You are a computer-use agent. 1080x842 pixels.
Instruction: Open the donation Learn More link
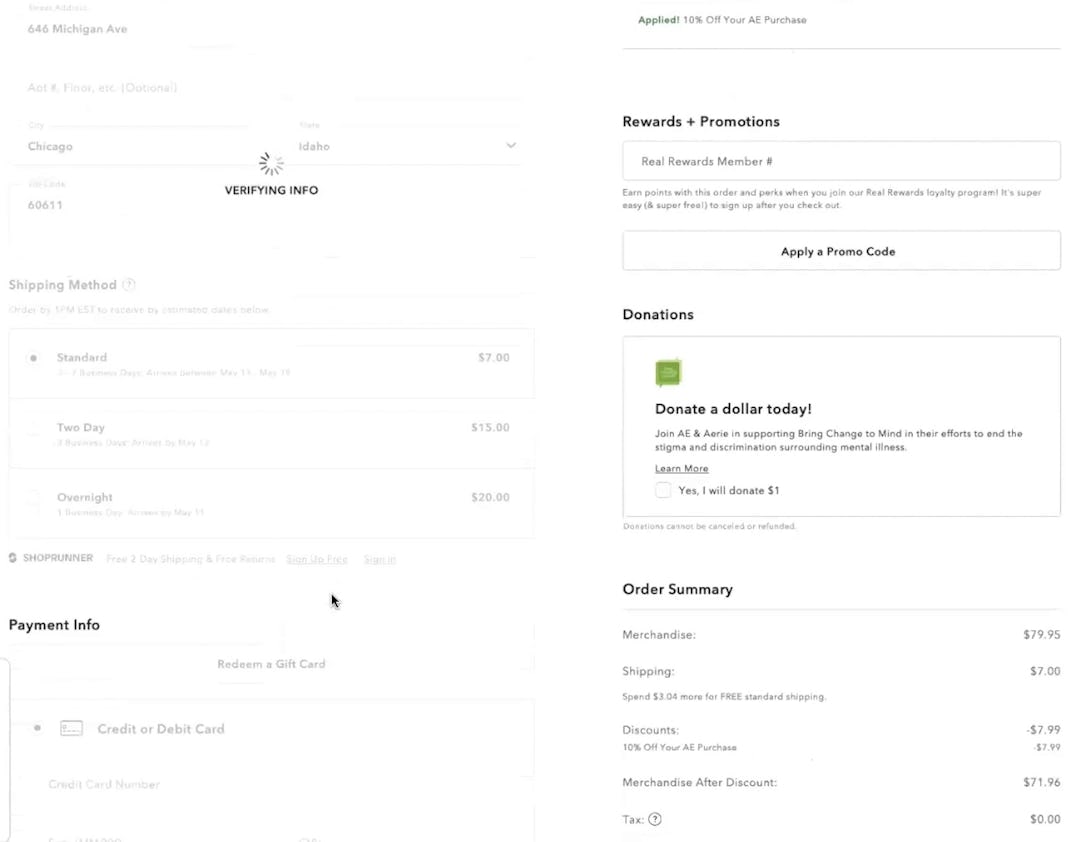(x=681, y=468)
